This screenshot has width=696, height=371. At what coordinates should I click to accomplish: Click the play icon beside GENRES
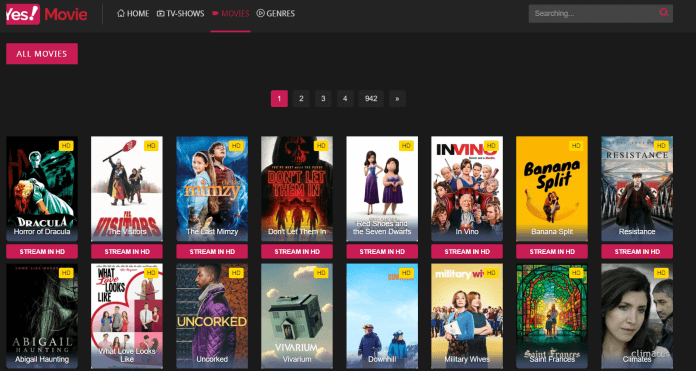click(x=261, y=13)
